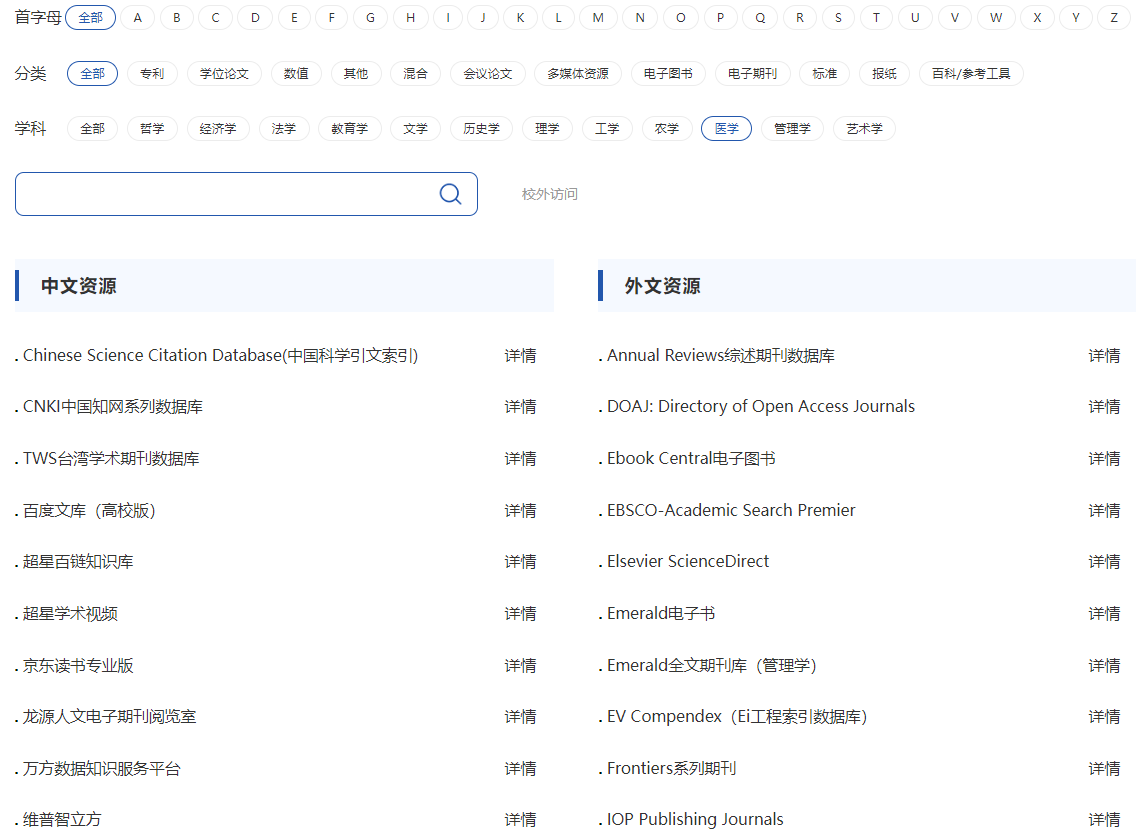Open EBSCO-Academic Search Premier link
The height and width of the screenshot is (835, 1136).
click(731, 511)
